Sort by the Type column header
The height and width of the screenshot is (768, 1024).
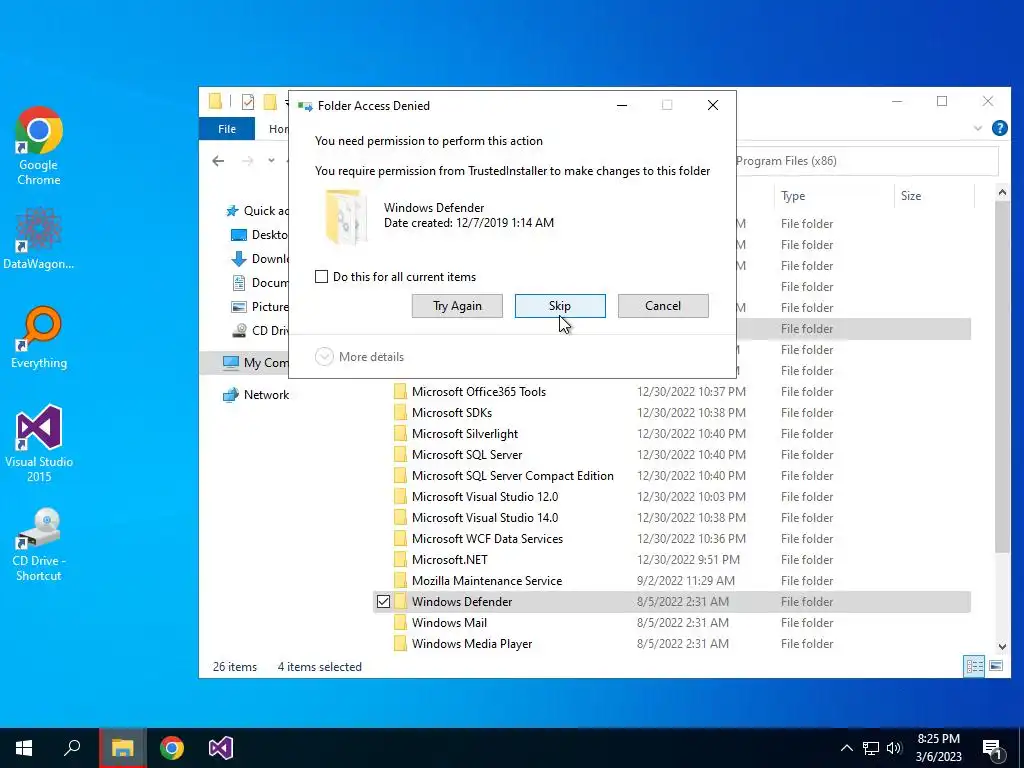[833, 195]
